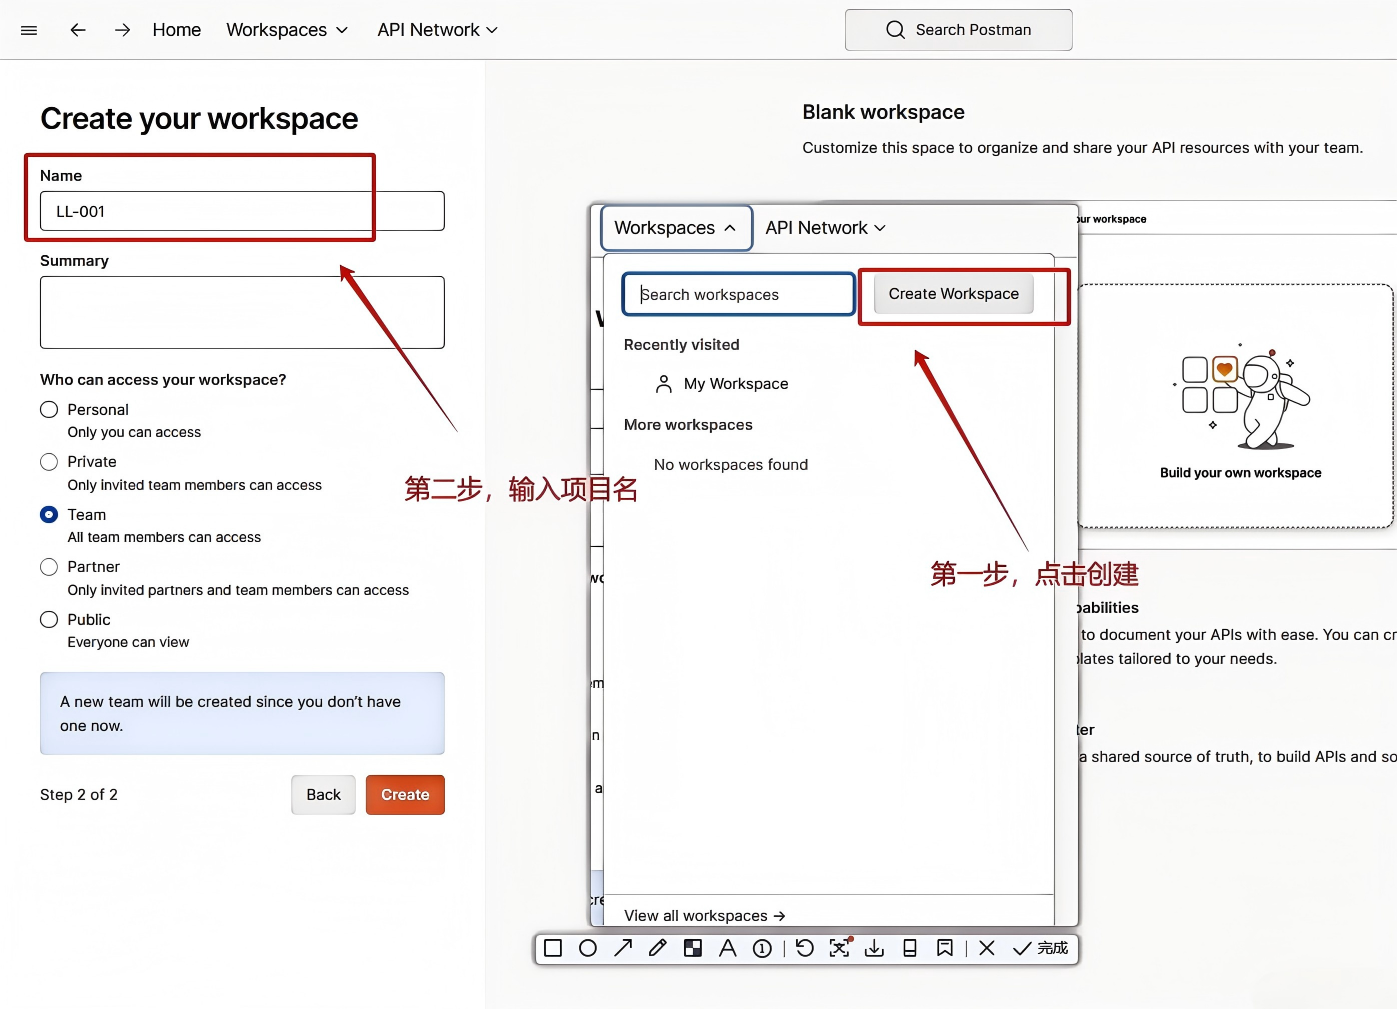Select Personal access option
This screenshot has height=1009, width=1397.
(49, 410)
